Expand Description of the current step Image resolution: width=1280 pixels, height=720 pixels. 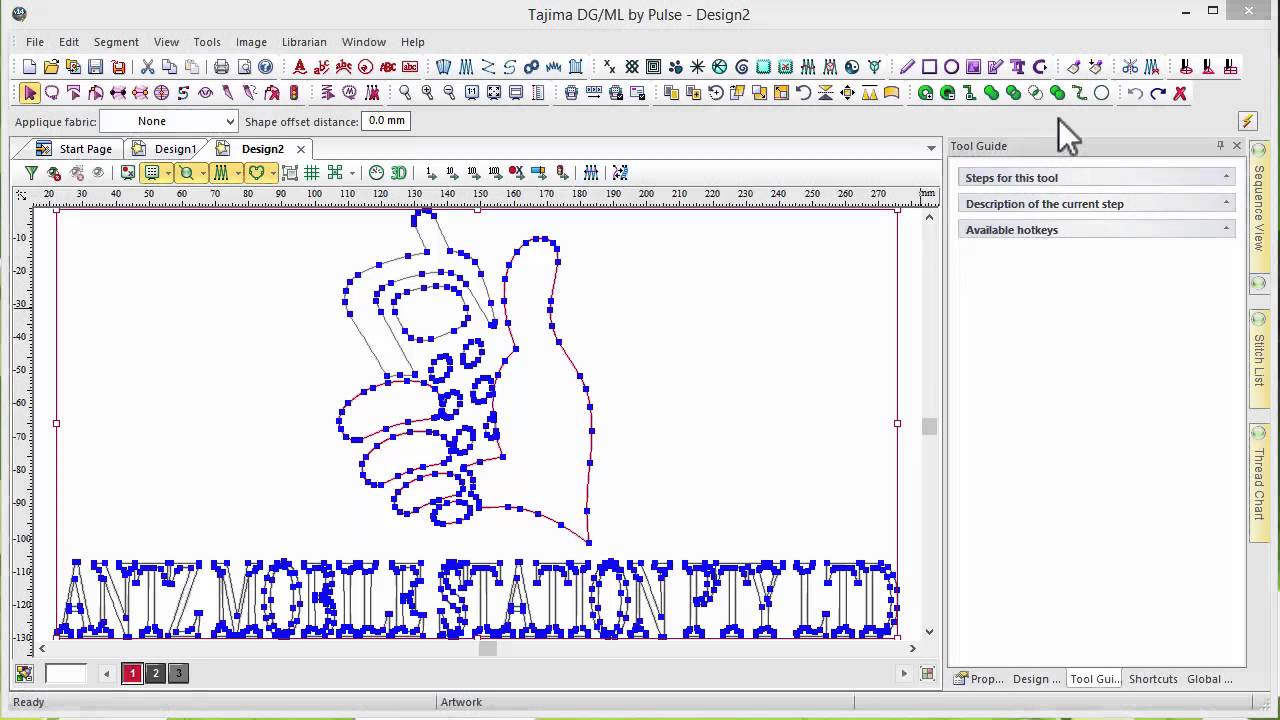tap(1097, 204)
